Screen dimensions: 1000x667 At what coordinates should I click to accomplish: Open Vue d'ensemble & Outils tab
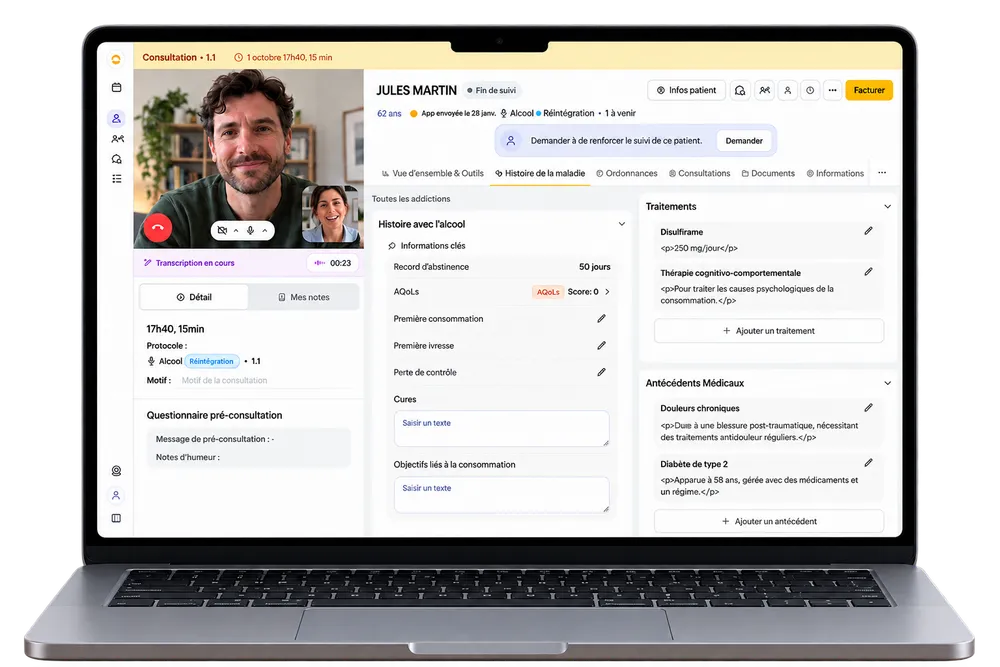tap(432, 173)
